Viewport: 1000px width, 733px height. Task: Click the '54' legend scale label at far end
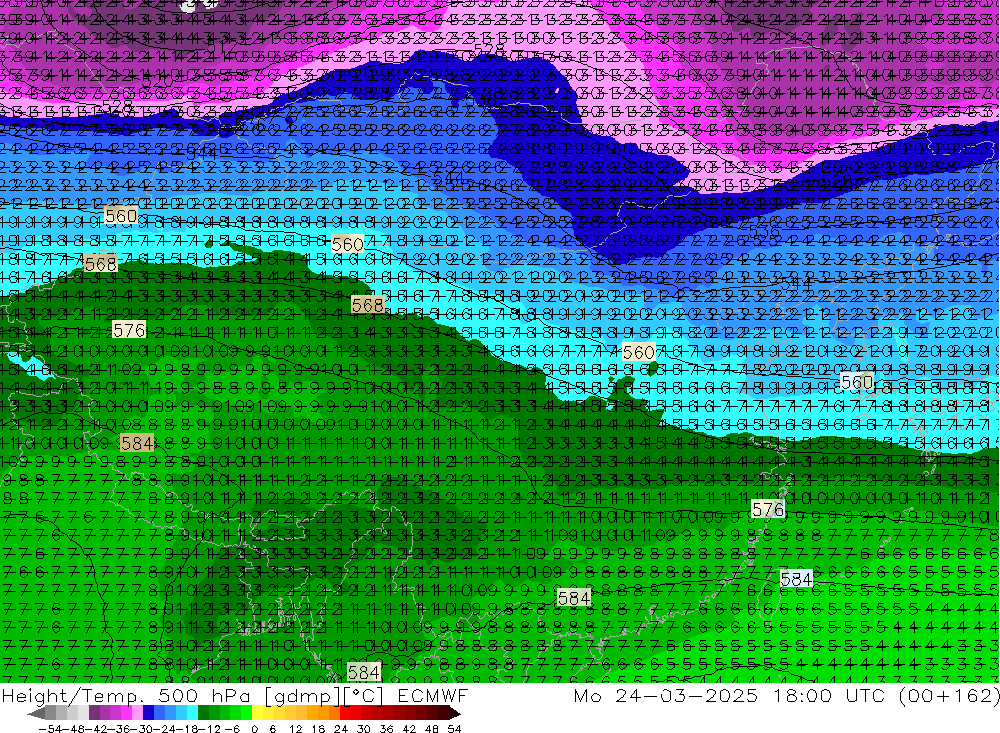click(454, 729)
